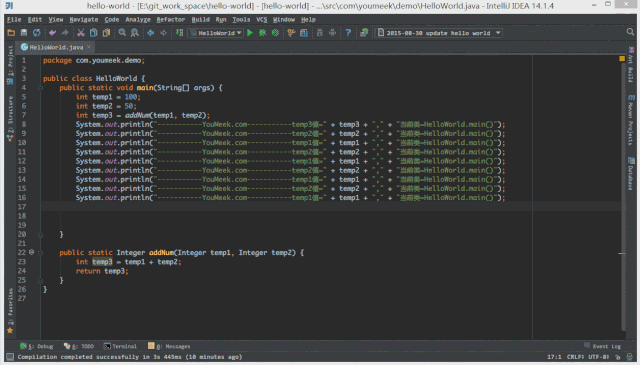Open the Refactor menu

pos(171,20)
